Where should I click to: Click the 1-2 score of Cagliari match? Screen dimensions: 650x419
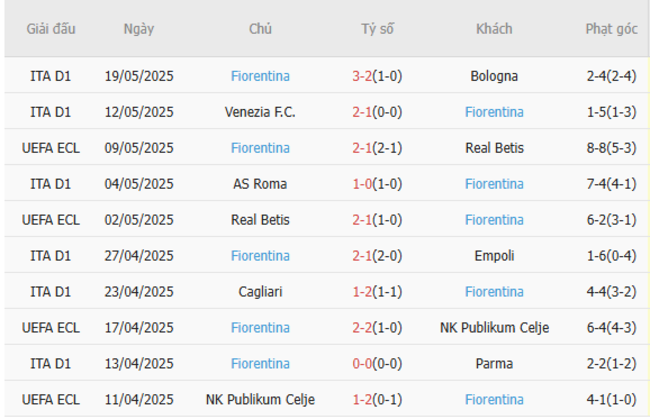coord(363,292)
